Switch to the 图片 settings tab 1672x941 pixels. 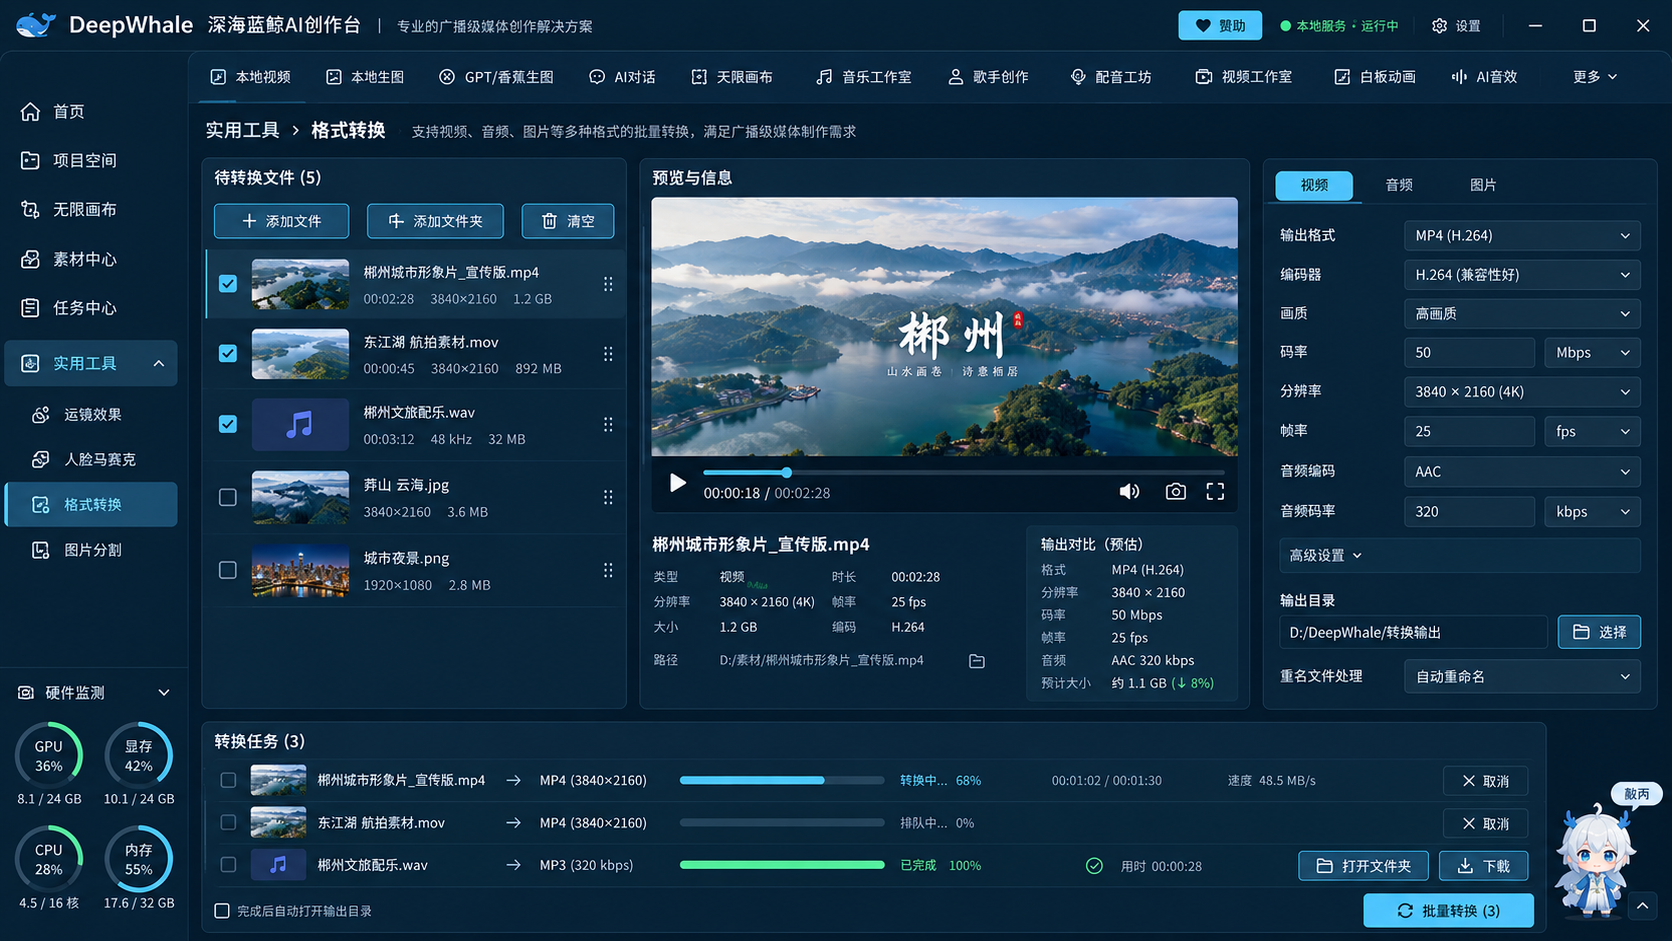point(1483,185)
